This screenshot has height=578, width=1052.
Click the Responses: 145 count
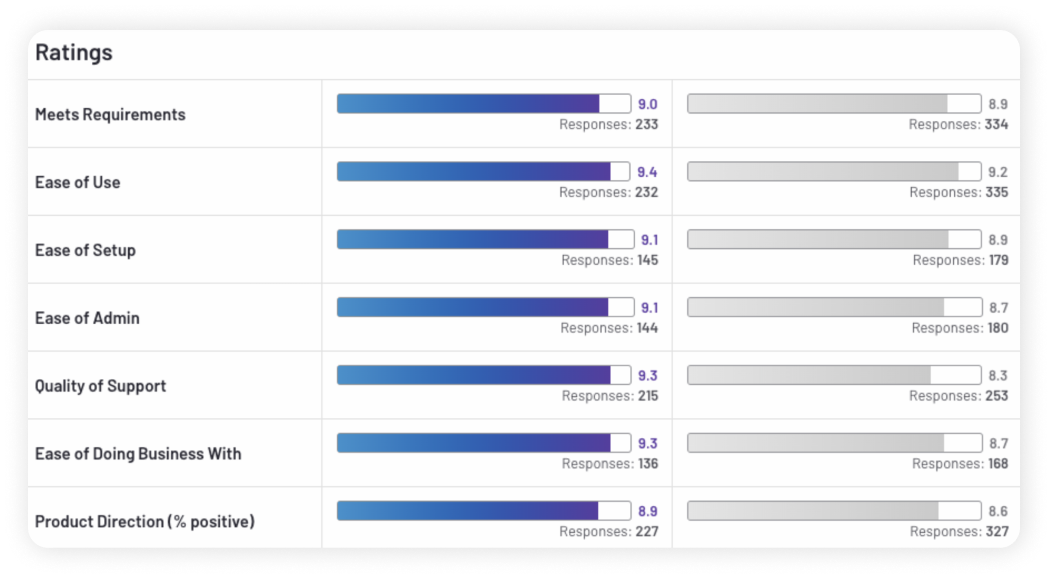[x=609, y=261]
